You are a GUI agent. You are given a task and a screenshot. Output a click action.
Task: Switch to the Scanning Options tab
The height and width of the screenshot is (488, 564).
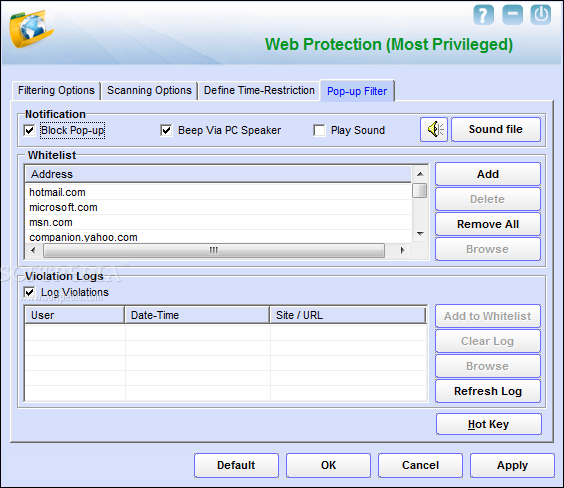[149, 90]
